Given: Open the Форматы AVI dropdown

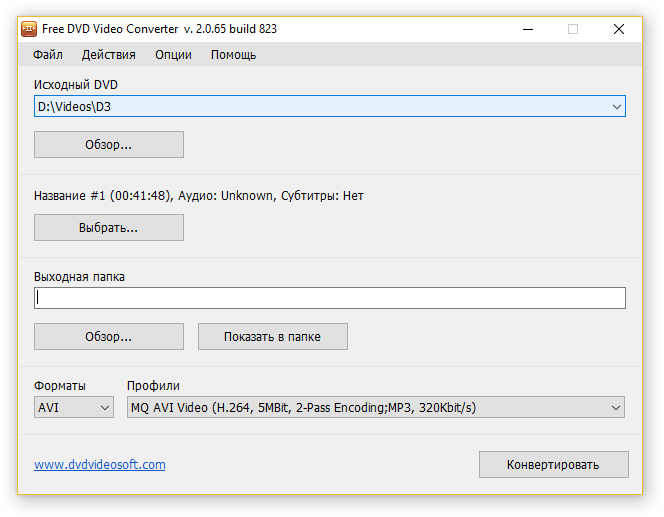Looking at the screenshot, I should (x=74, y=407).
